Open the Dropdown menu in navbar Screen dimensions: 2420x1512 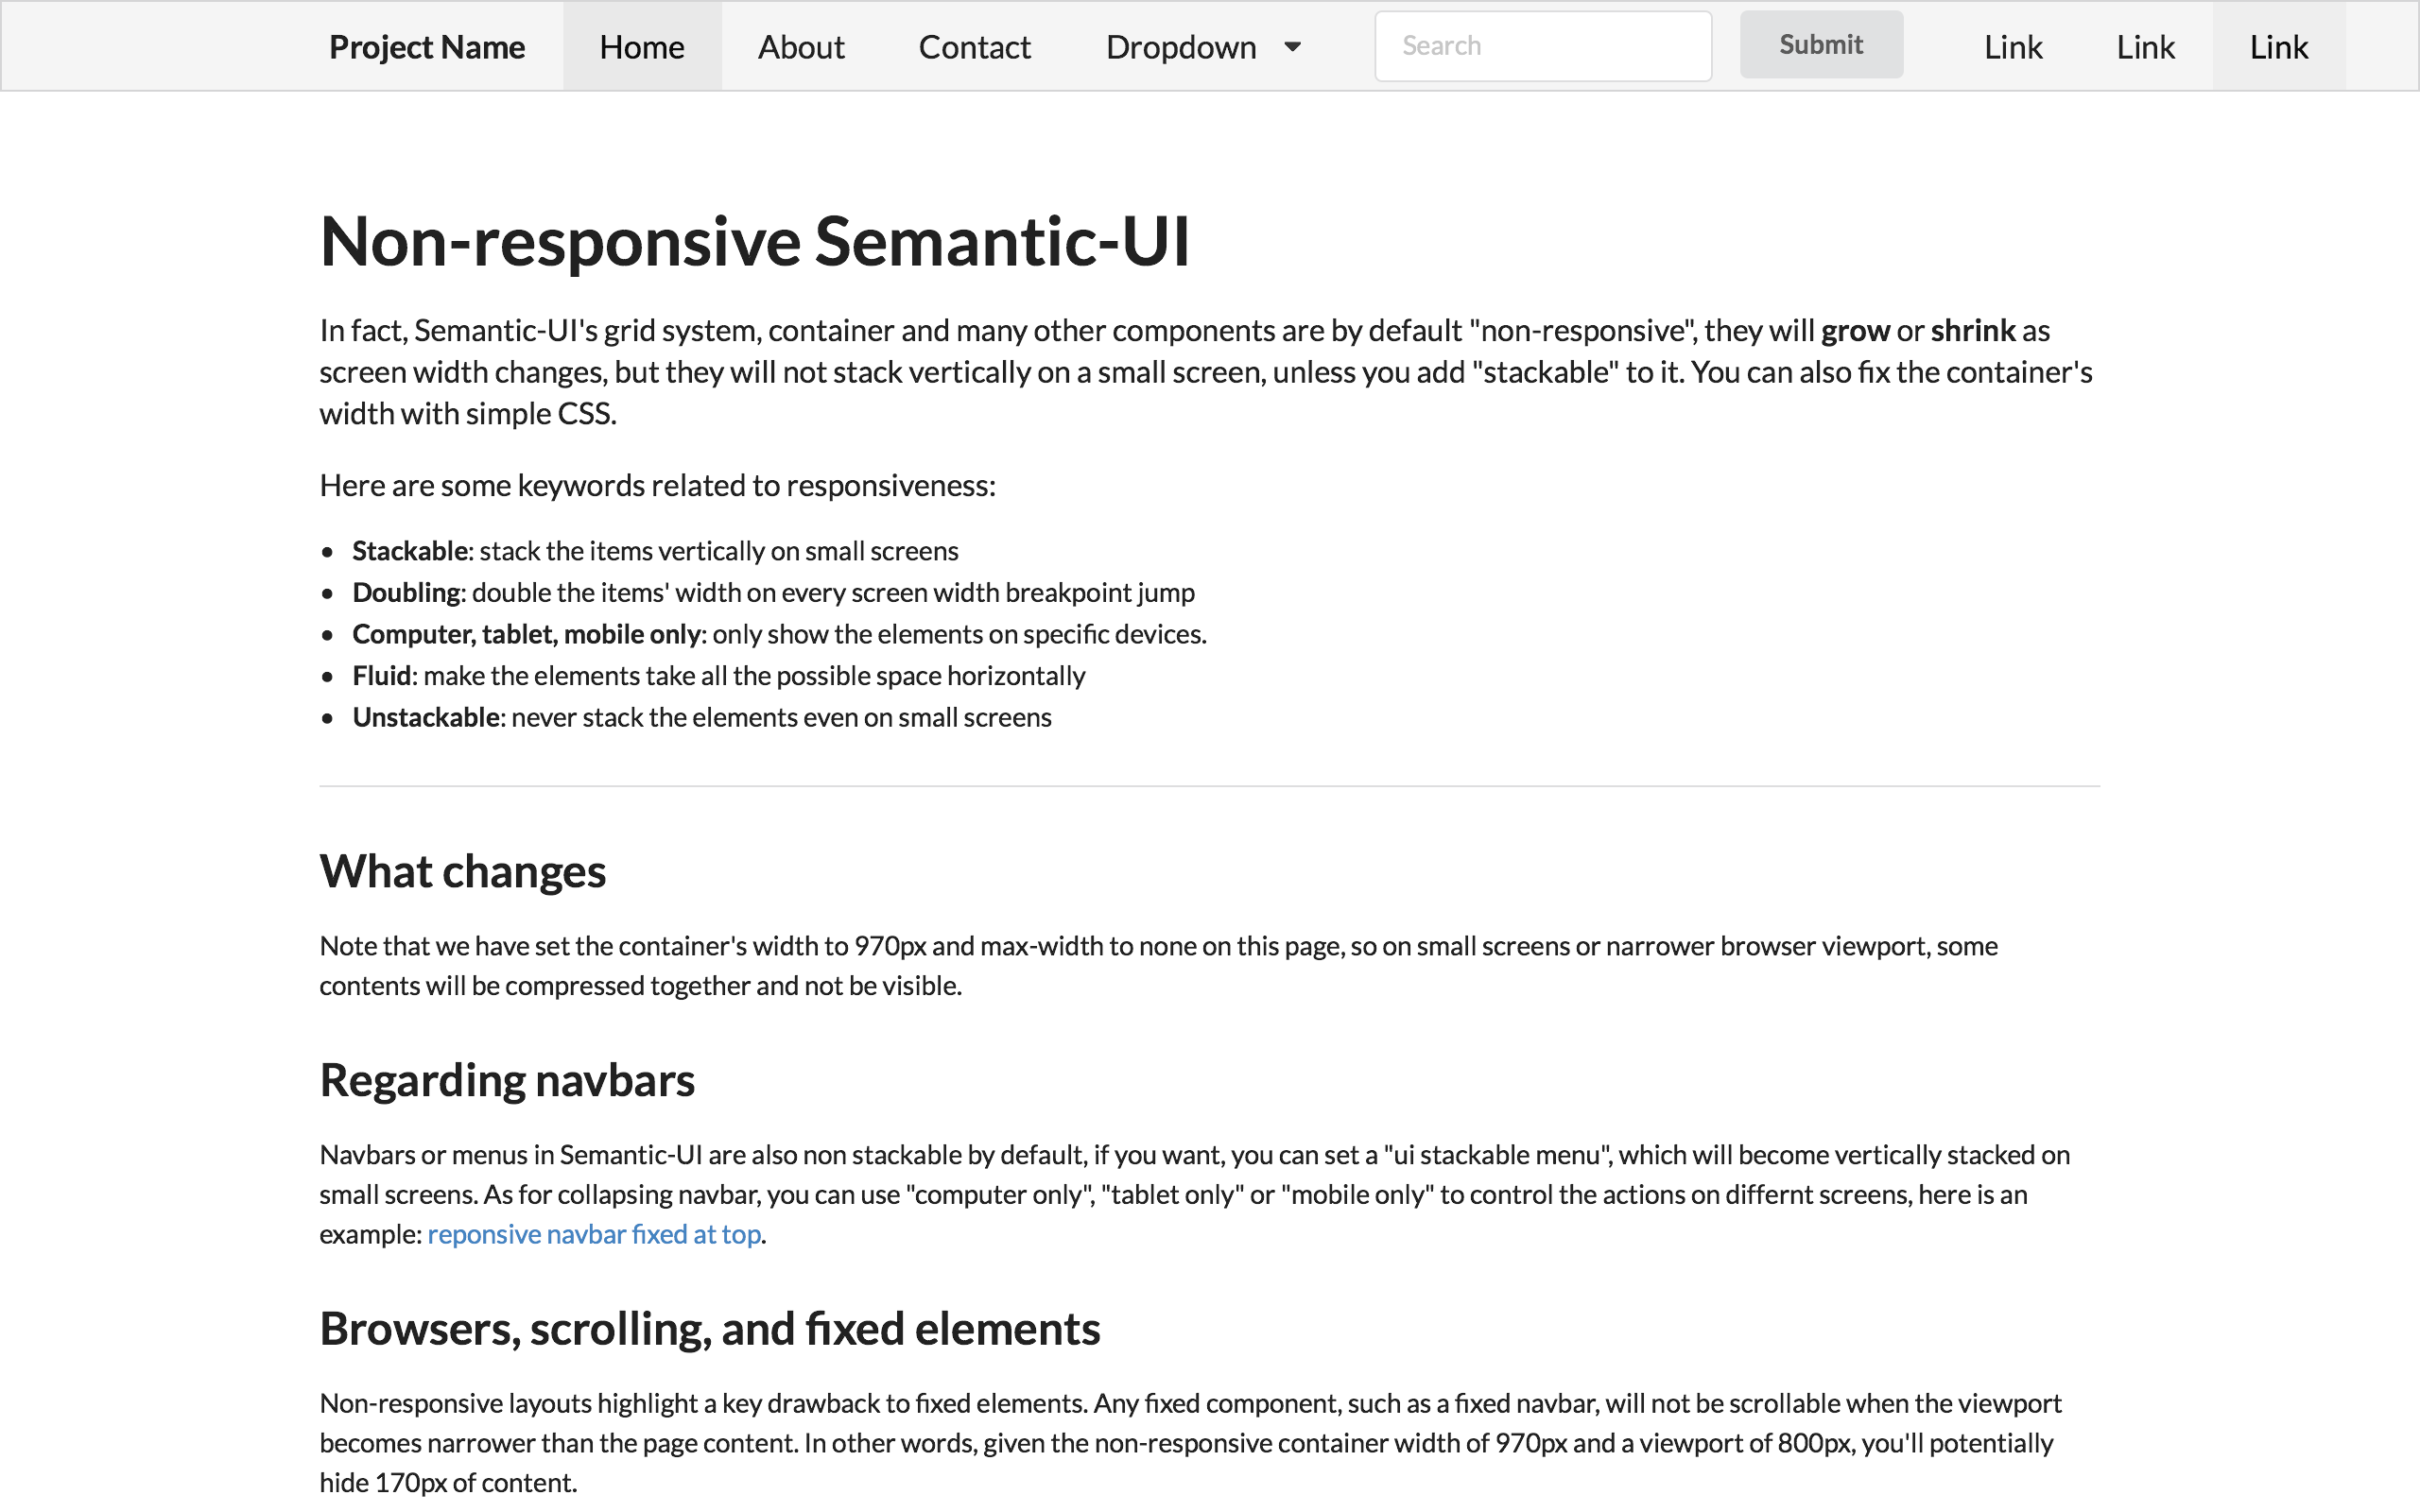(x=1203, y=47)
